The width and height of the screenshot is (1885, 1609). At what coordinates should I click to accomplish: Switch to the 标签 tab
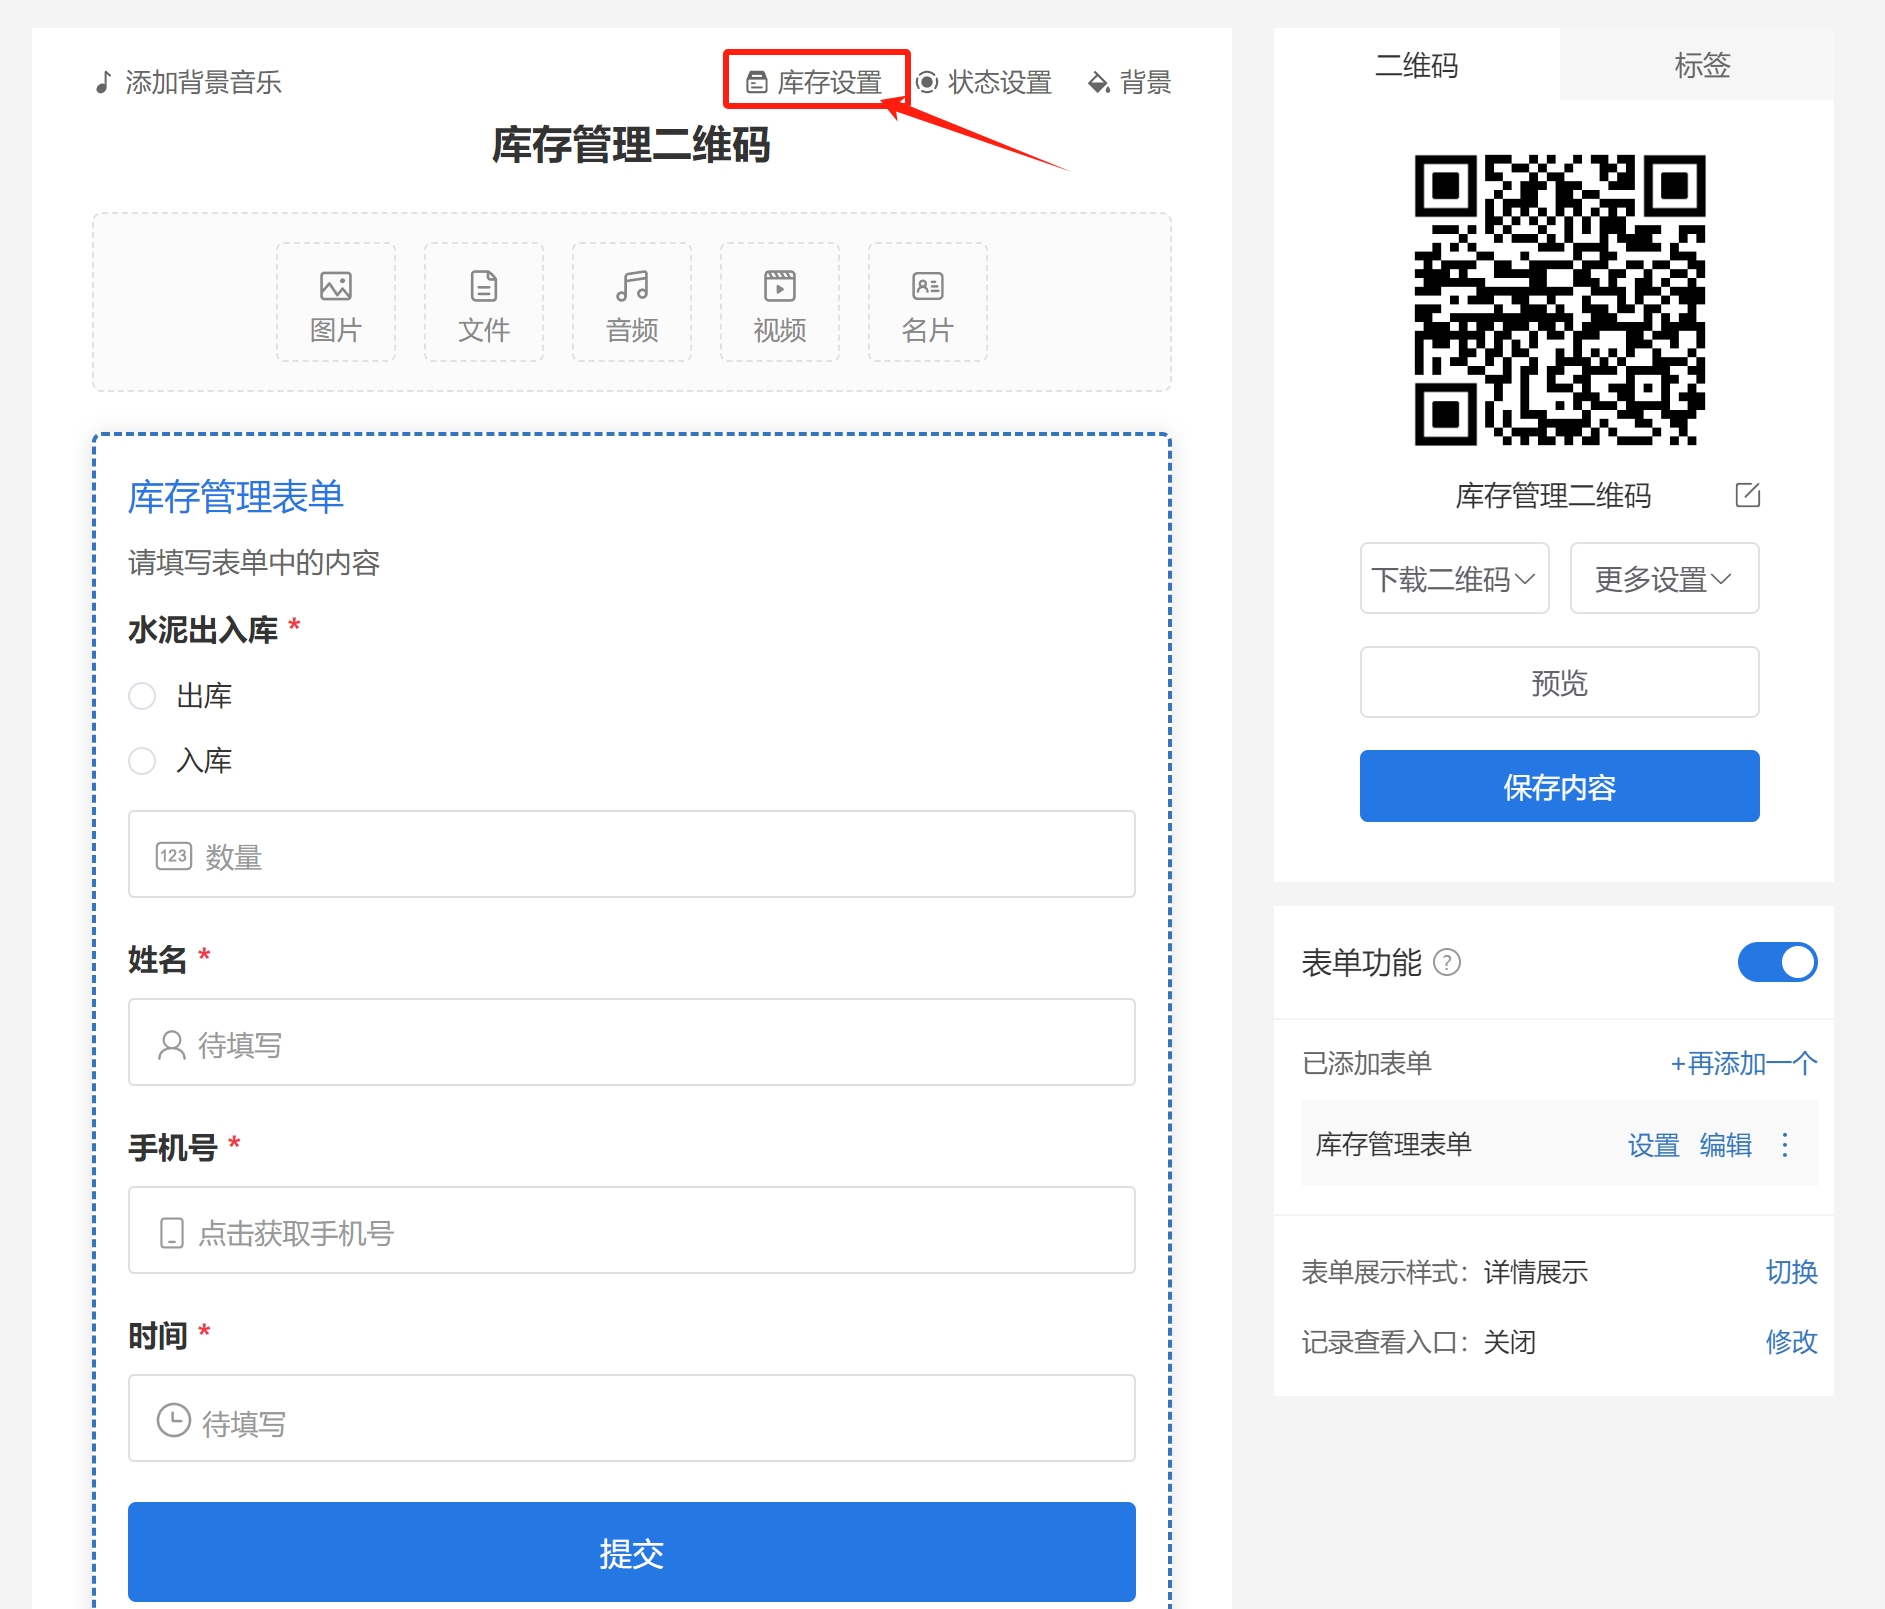[x=1703, y=65]
